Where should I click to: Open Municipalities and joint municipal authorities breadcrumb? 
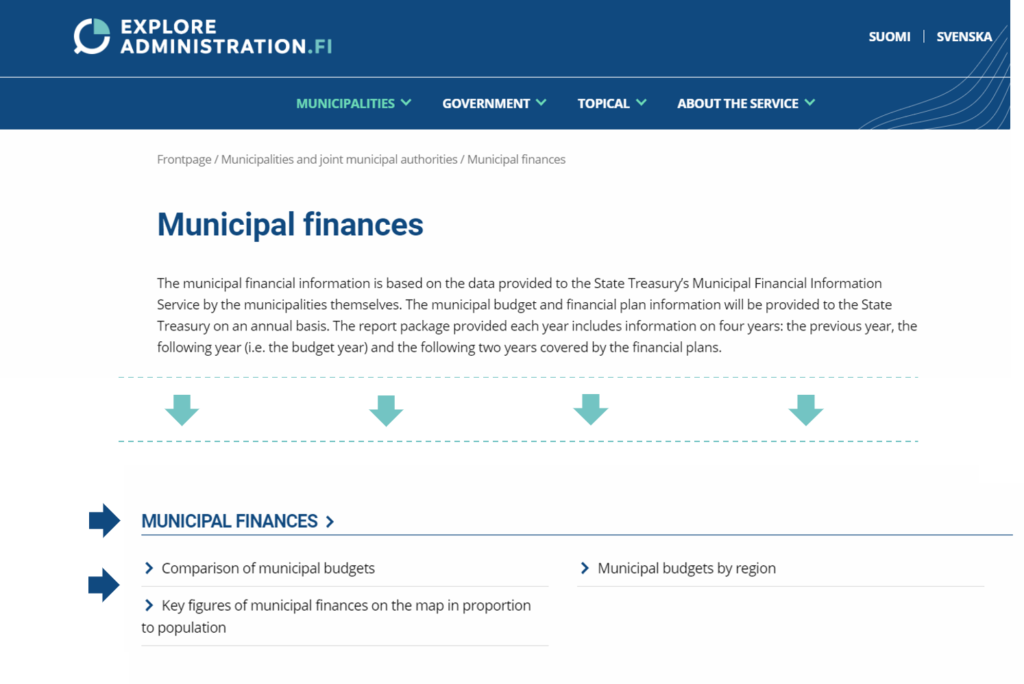point(339,159)
